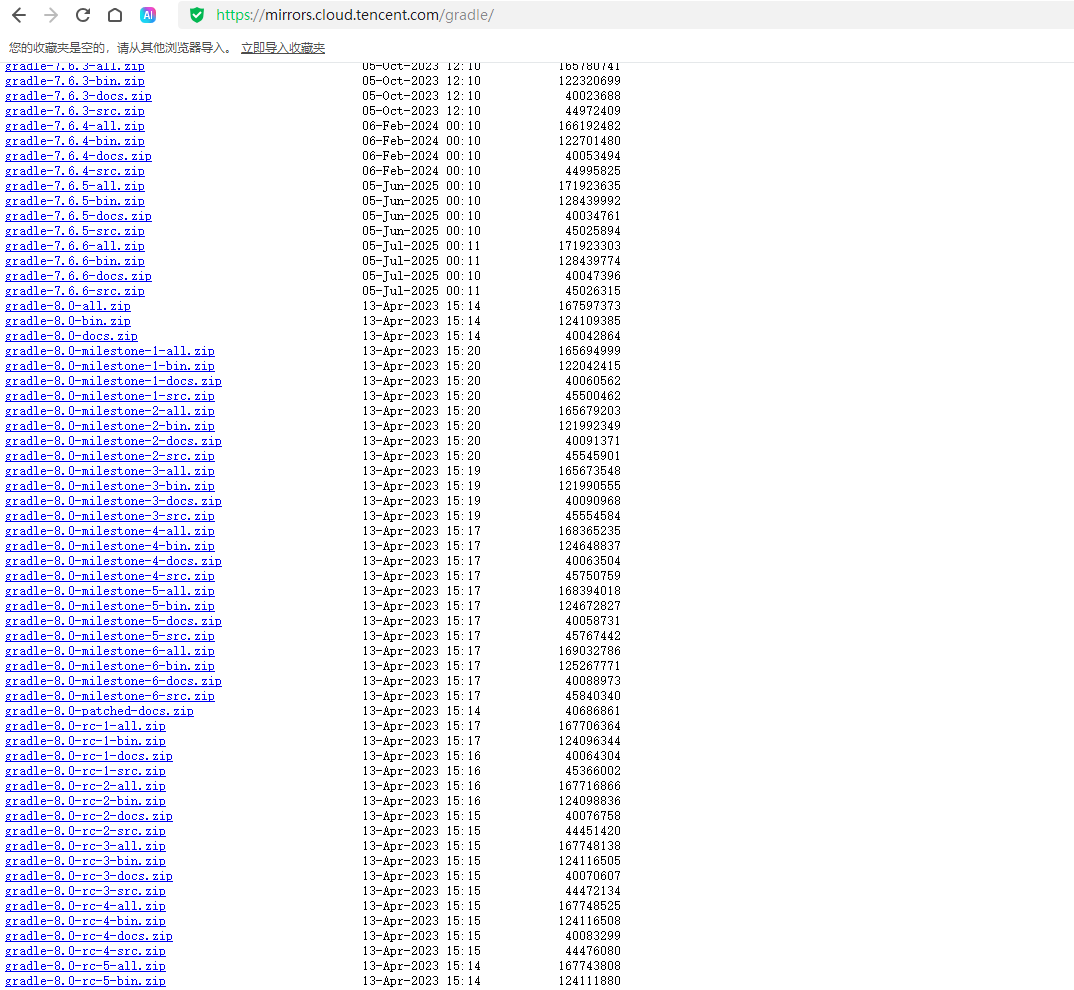
Task: Click gradle-7.6.6-all.zip link
Action: 75,247
